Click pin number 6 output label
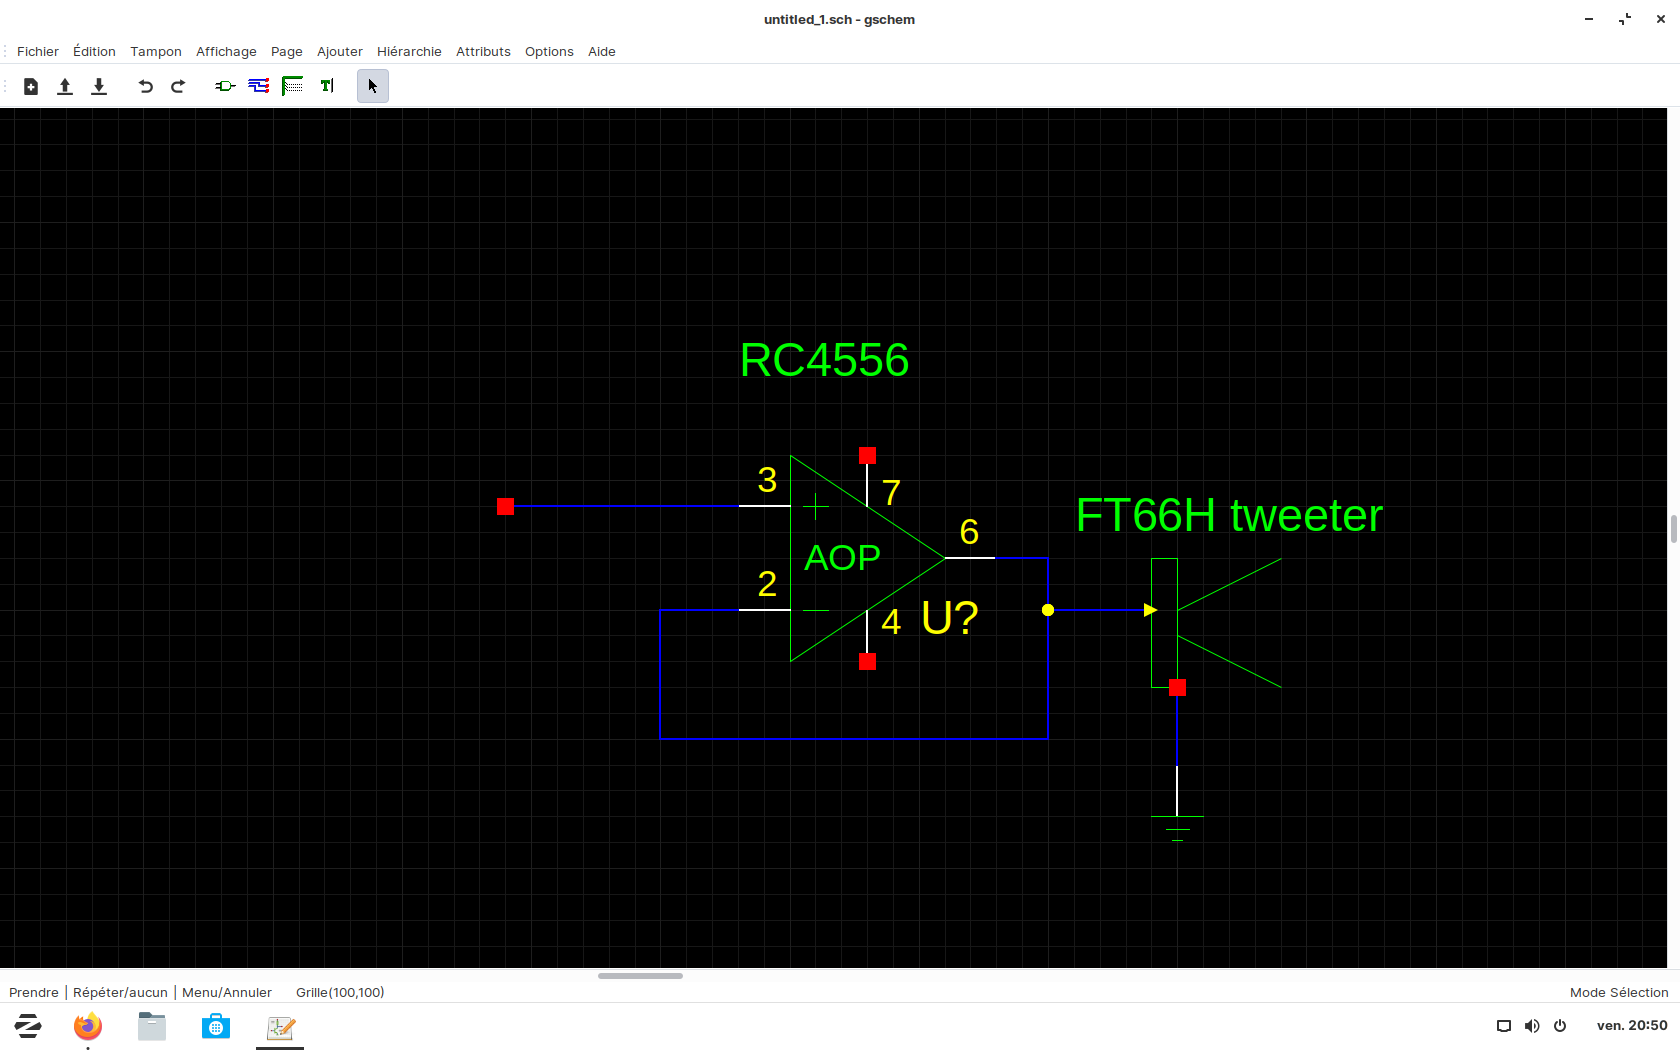Viewport: 1680px width, 1050px height. click(x=969, y=532)
